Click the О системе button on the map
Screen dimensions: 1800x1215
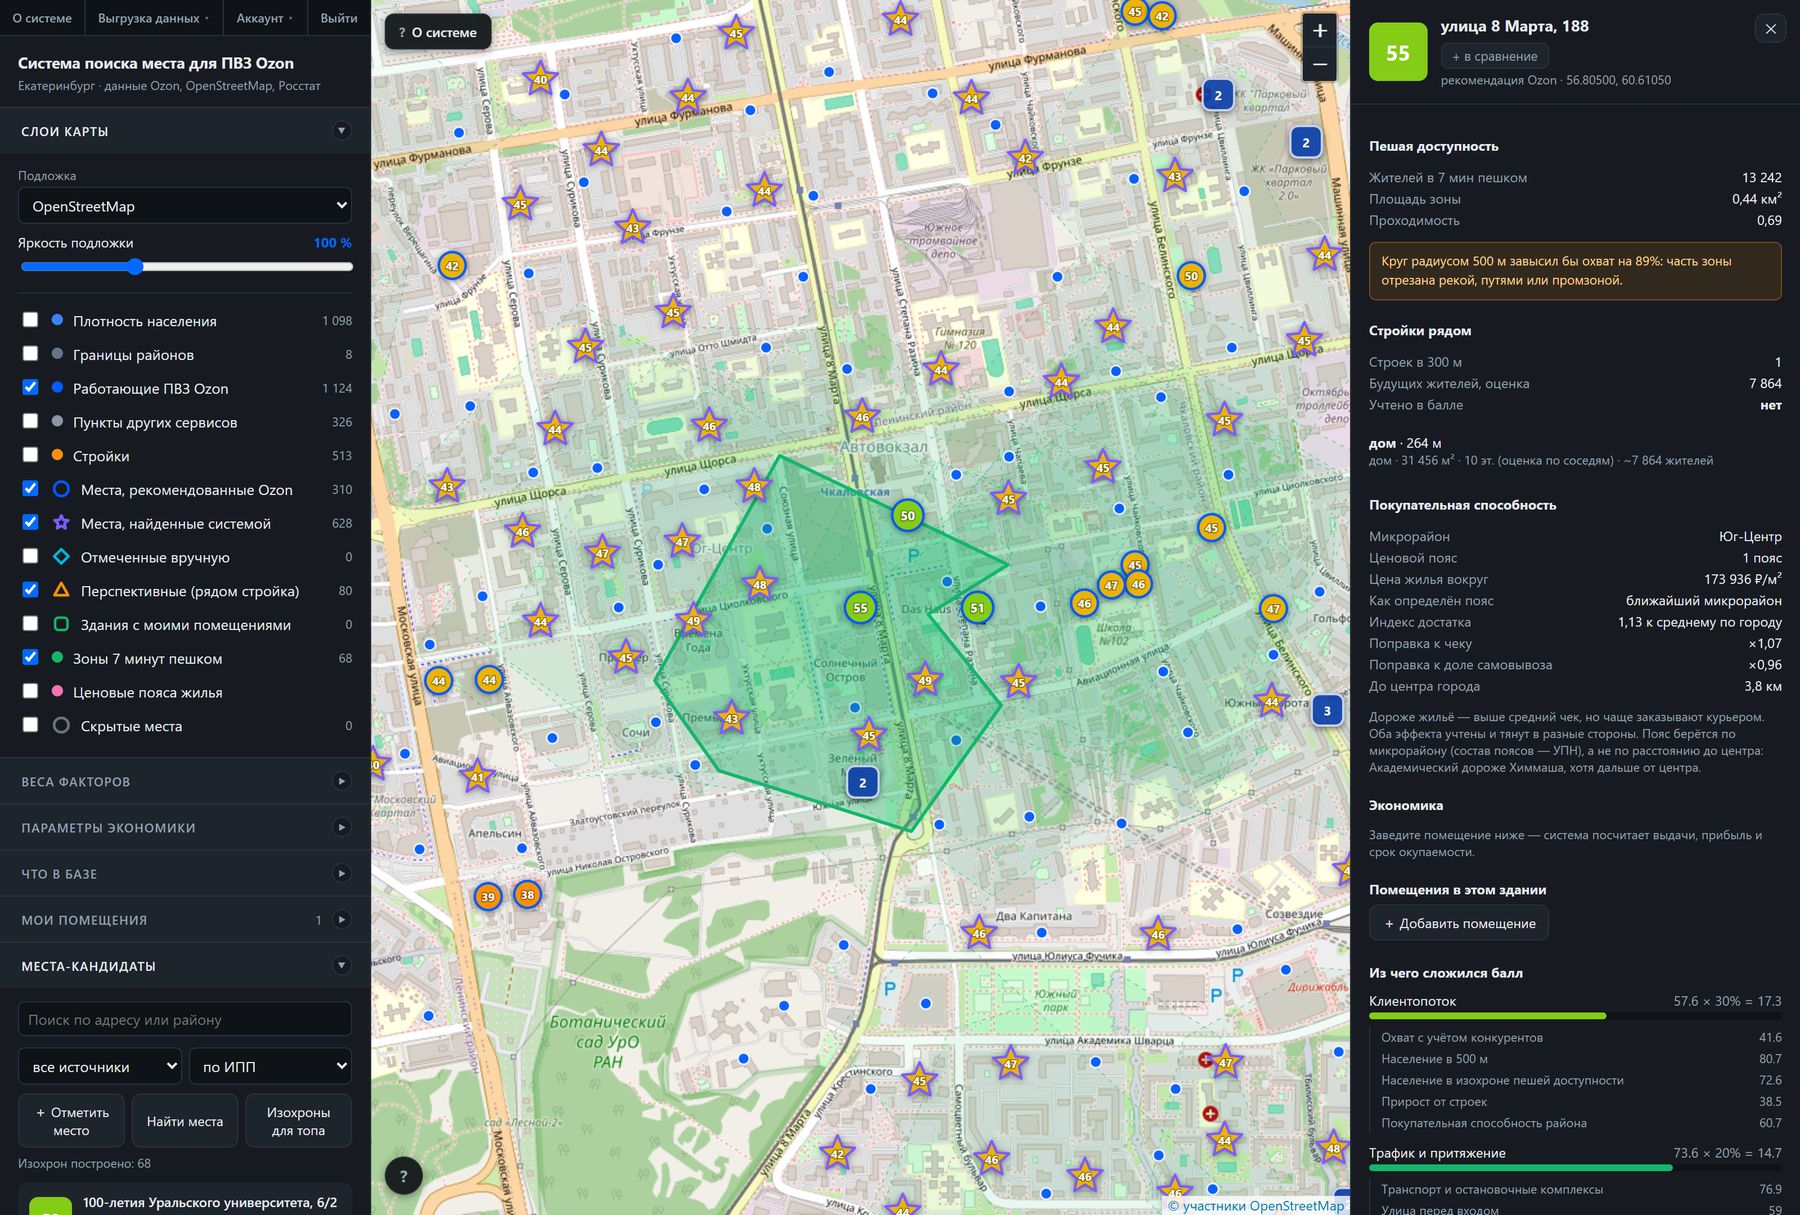[x=438, y=32]
